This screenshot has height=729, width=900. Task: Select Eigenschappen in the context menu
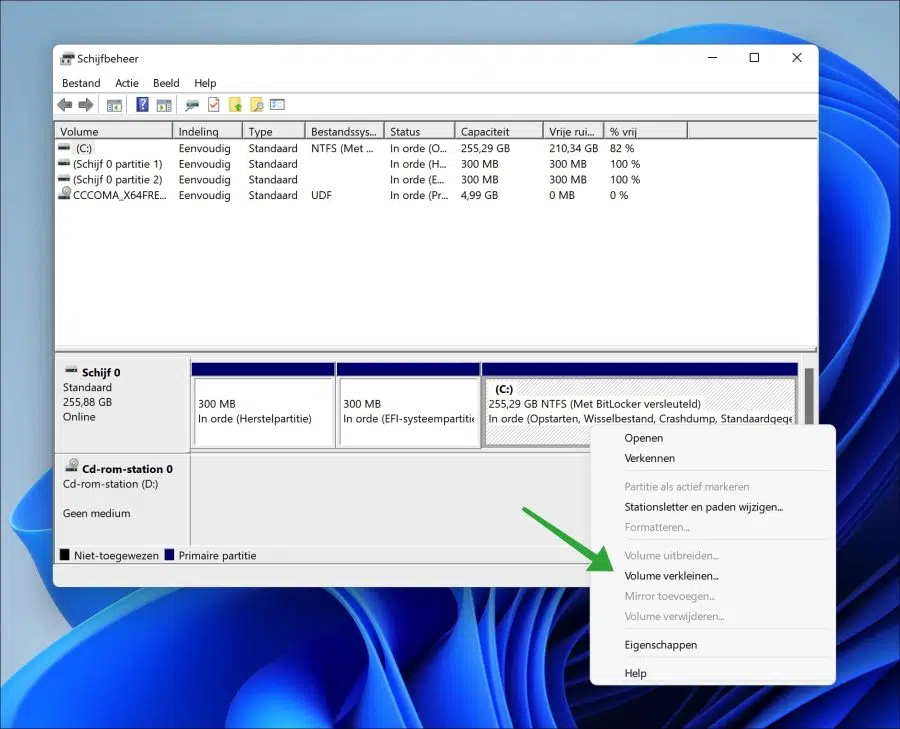click(x=661, y=645)
